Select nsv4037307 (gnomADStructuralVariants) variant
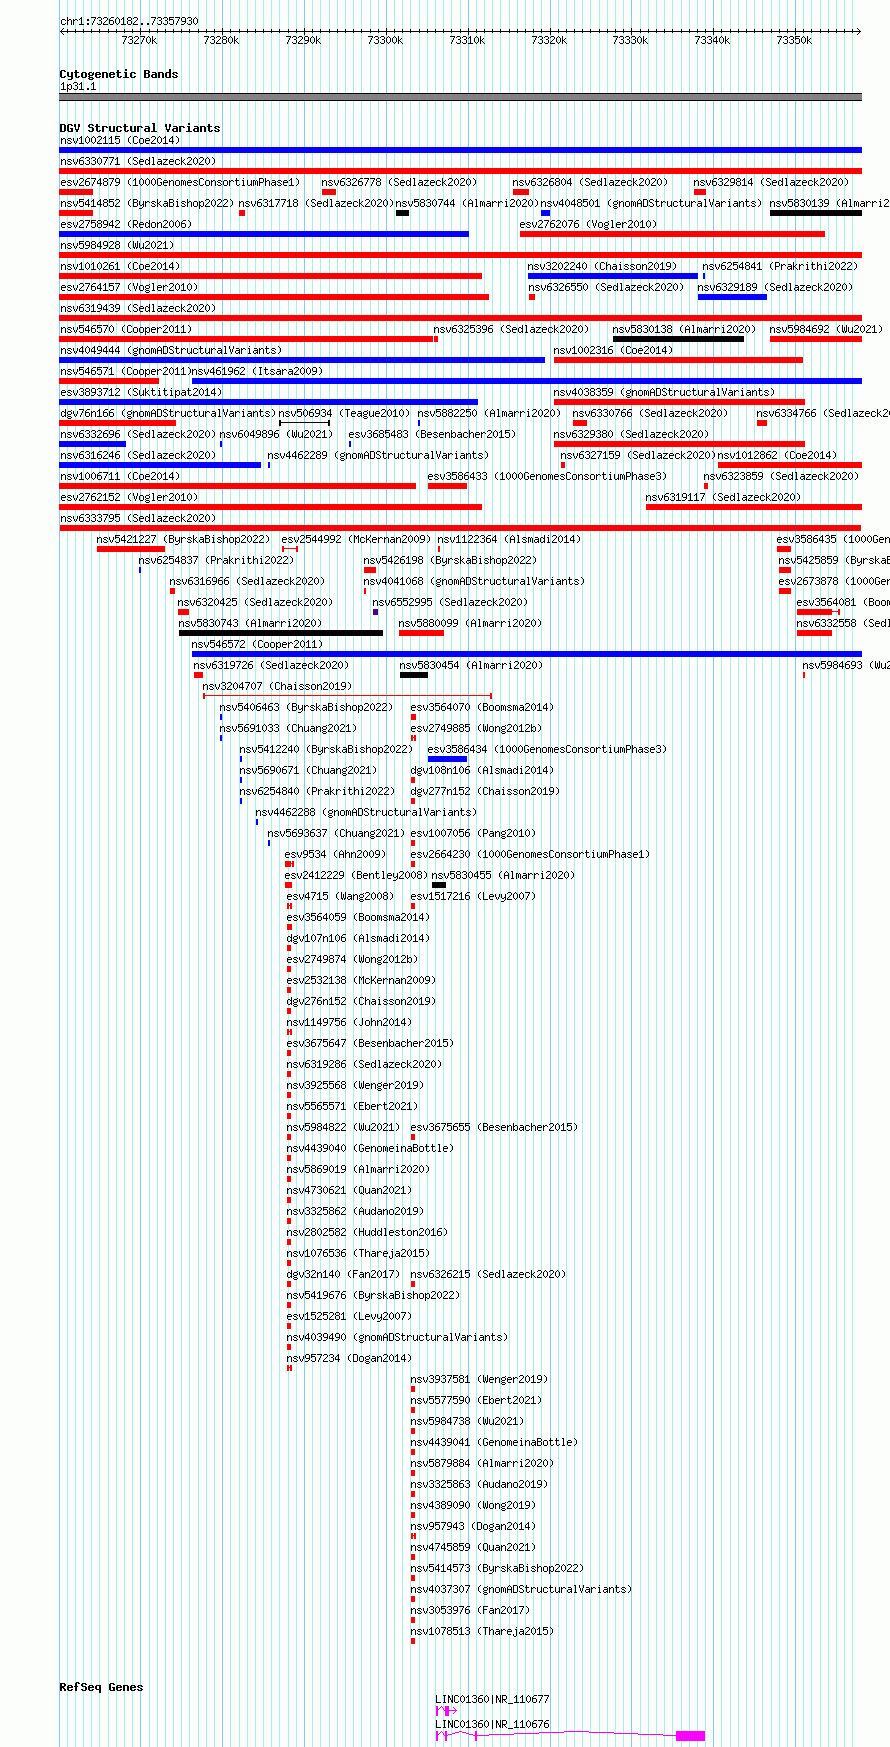 coord(521,1589)
